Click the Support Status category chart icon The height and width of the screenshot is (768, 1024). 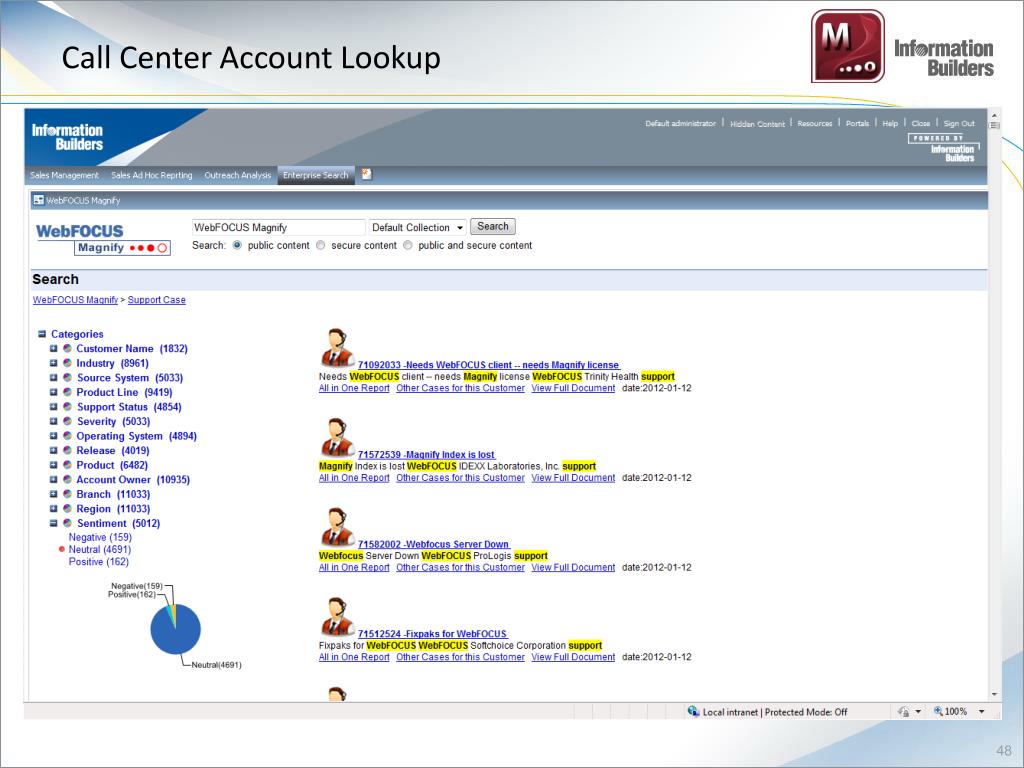(x=67, y=406)
